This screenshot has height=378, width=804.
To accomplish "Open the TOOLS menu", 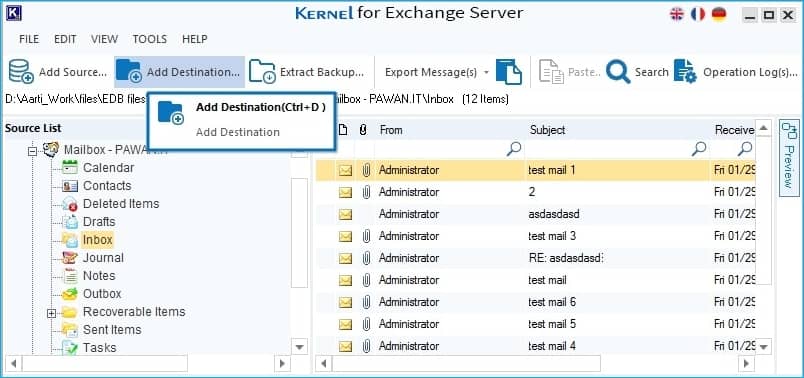I will (x=150, y=39).
